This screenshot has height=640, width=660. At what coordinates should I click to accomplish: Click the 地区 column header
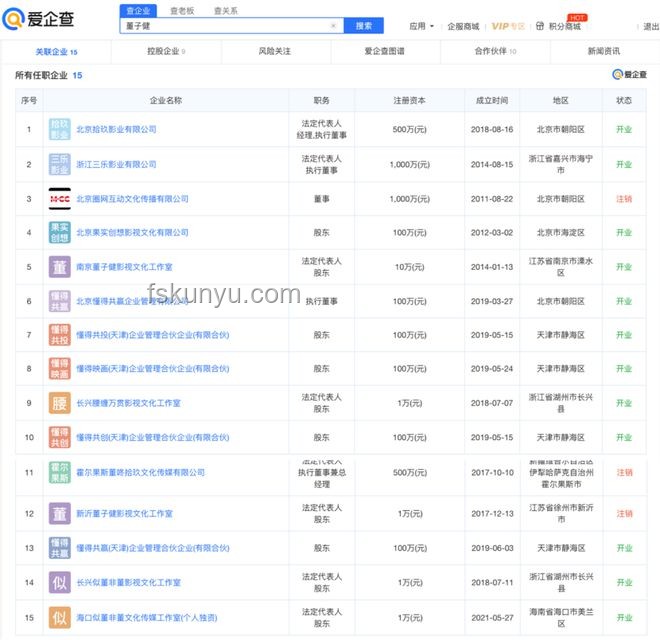tap(561, 100)
